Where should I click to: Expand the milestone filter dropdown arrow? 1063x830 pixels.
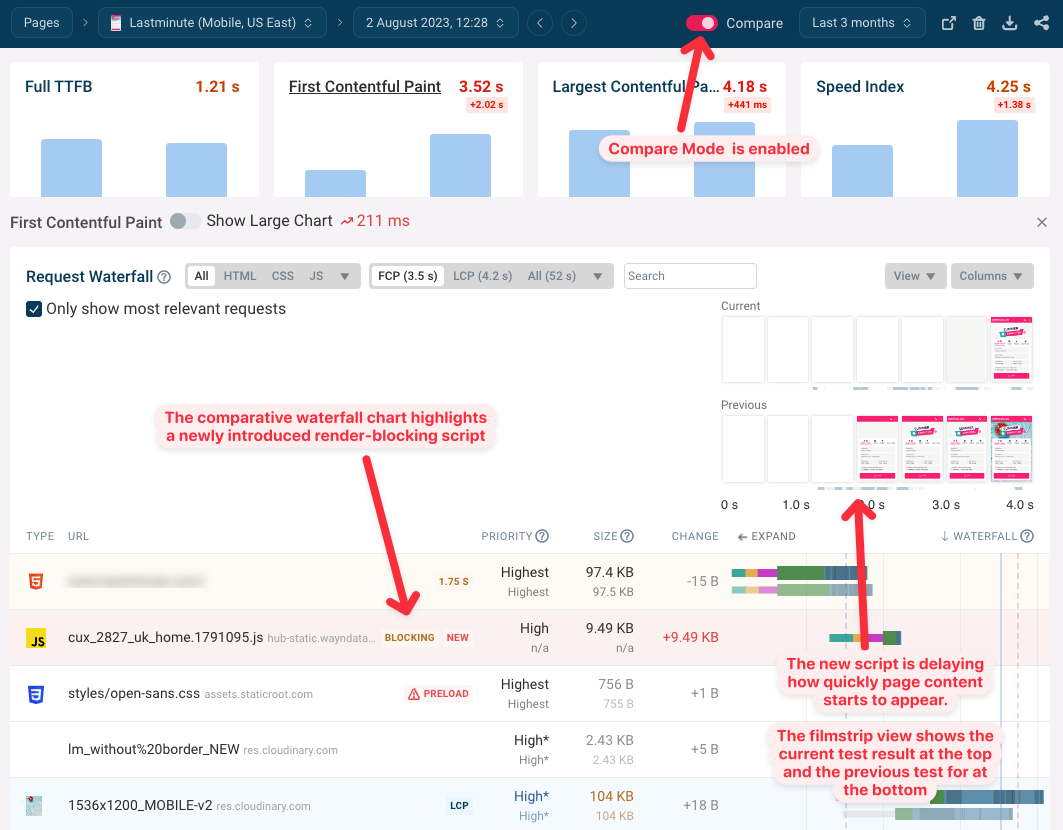click(x=597, y=276)
